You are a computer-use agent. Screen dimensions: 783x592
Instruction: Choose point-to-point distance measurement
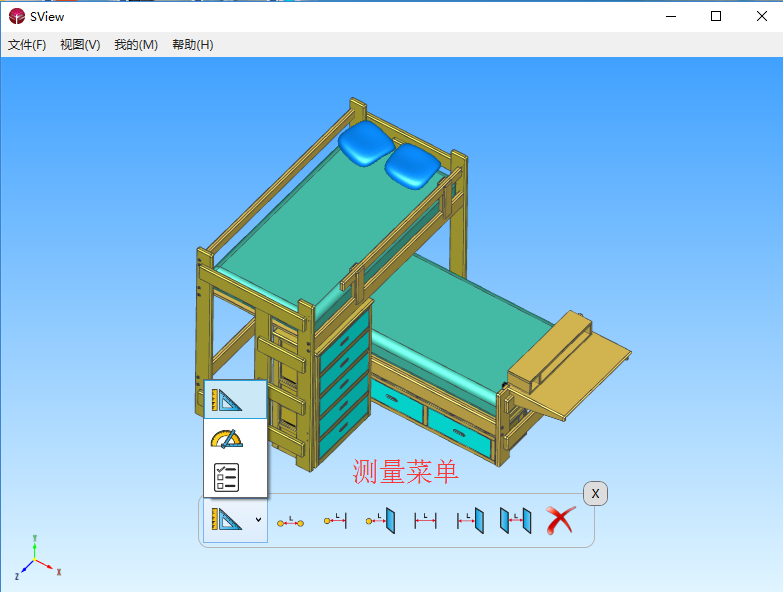point(290,522)
